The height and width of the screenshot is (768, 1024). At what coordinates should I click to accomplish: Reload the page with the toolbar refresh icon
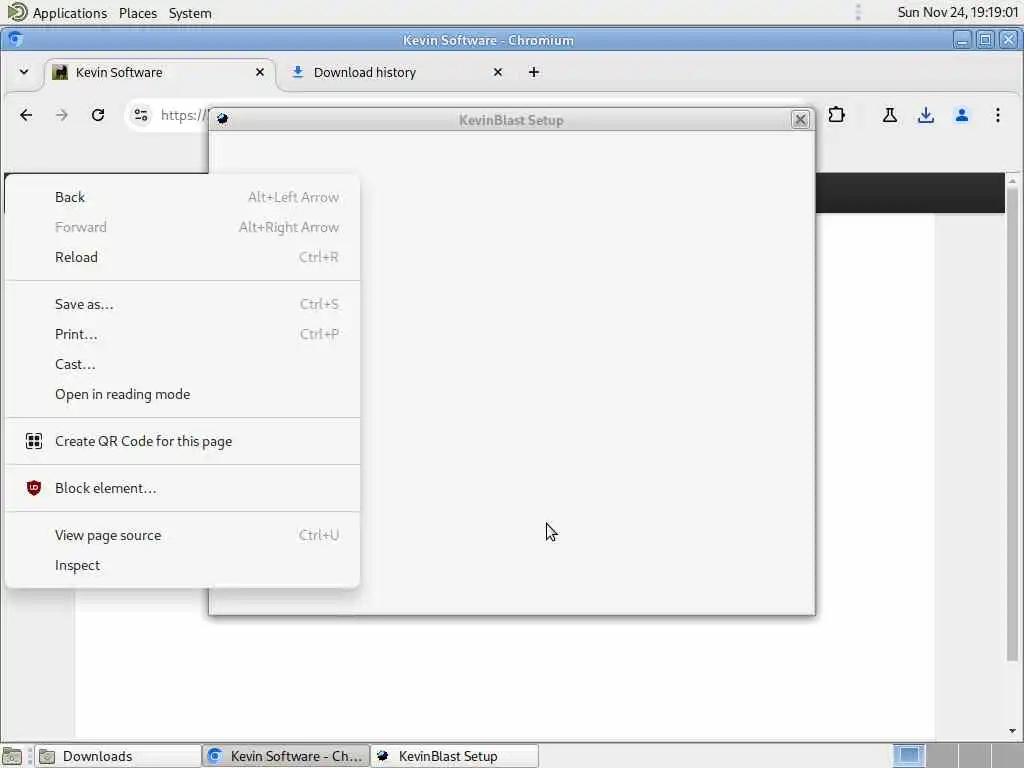[98, 115]
